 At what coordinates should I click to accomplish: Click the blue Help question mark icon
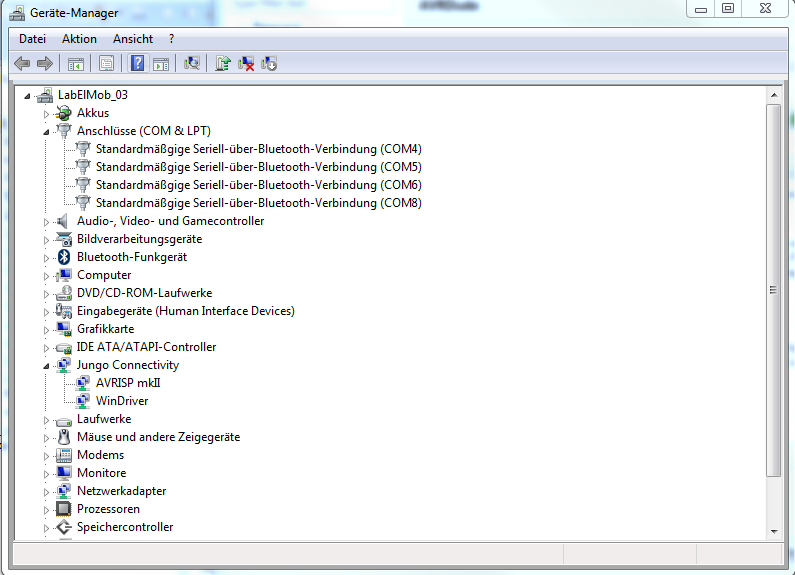click(137, 63)
